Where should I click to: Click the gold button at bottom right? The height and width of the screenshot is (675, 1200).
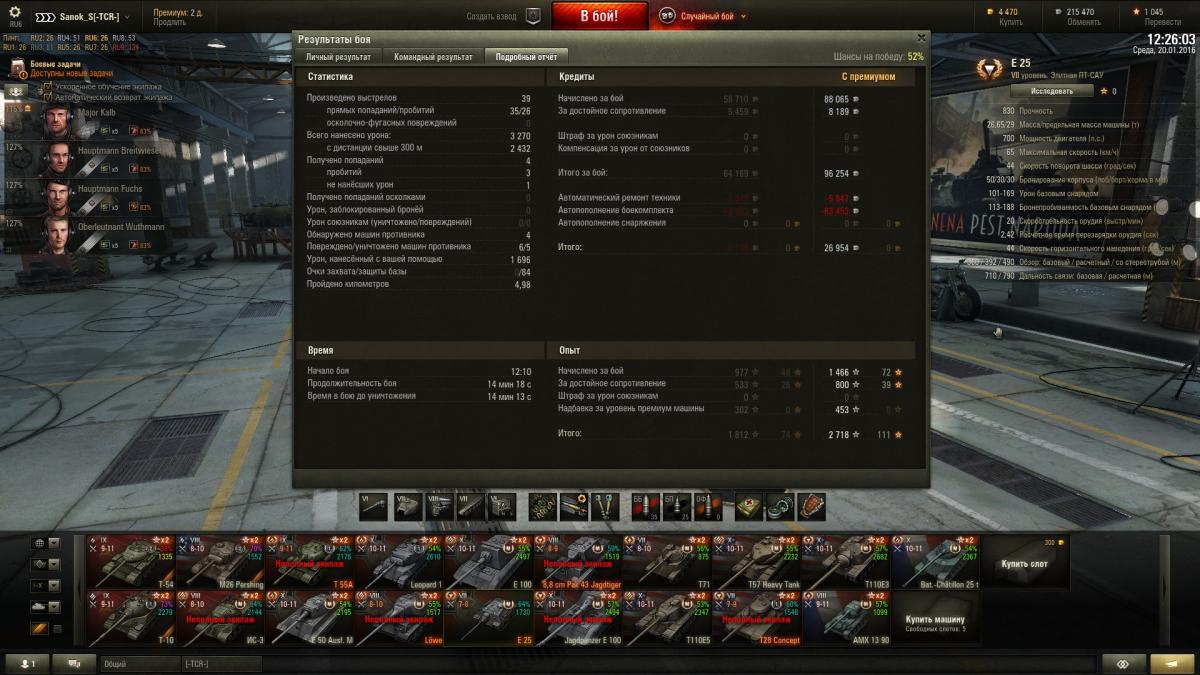1172,663
